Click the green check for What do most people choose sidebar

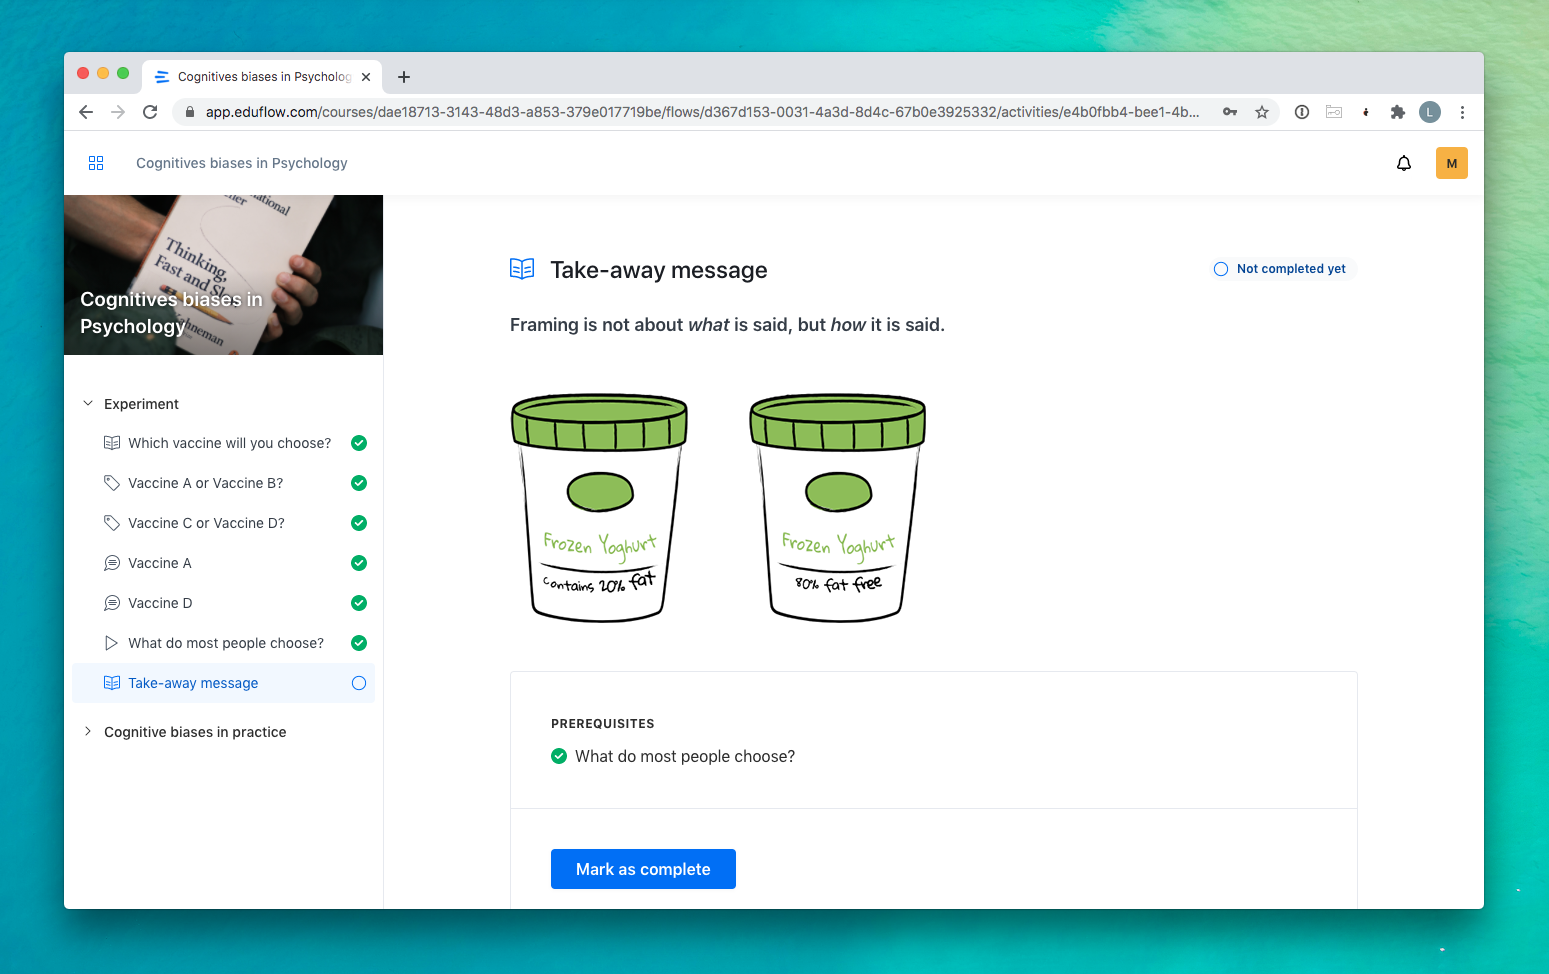(359, 643)
